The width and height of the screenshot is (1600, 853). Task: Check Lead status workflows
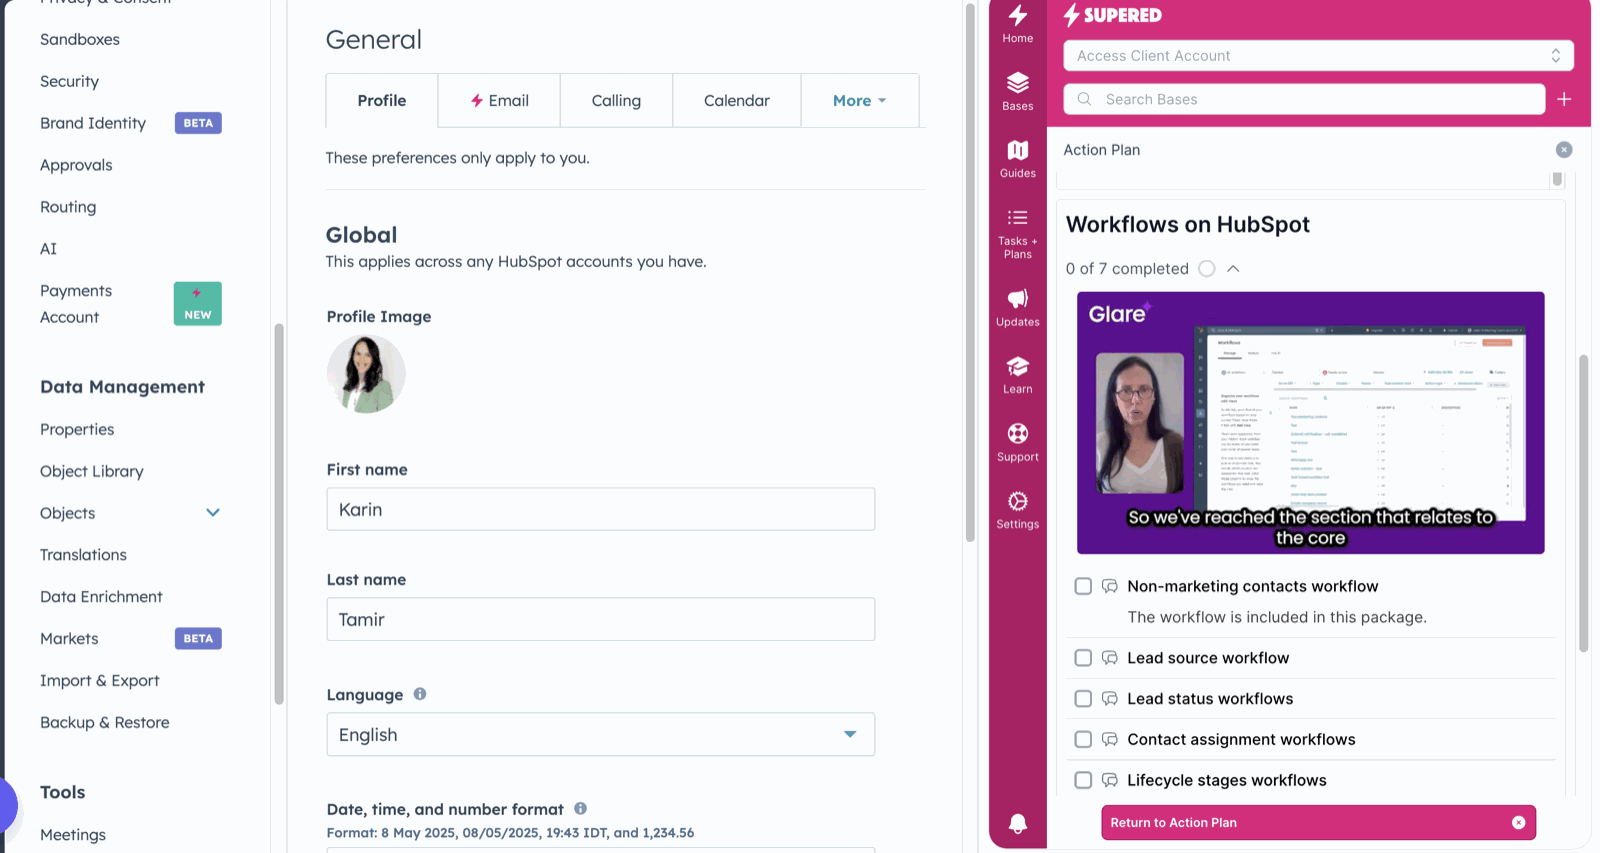(x=1083, y=699)
